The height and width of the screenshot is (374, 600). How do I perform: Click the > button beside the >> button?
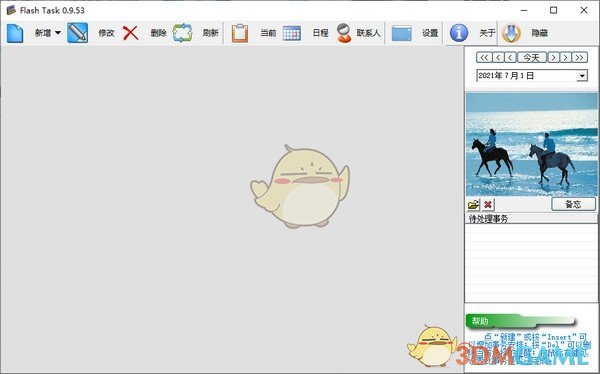tap(565, 58)
